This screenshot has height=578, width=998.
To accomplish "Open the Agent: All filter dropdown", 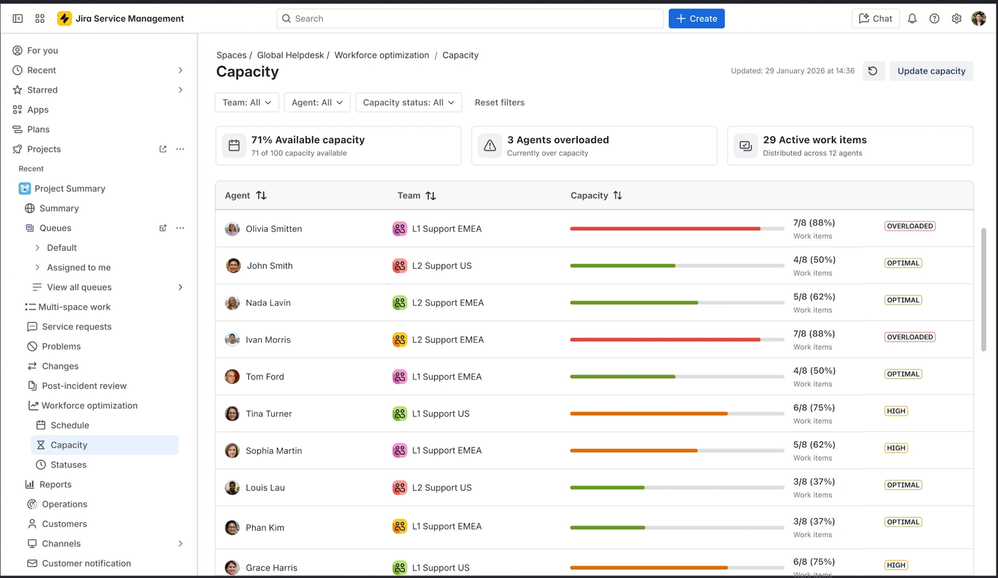I will (x=317, y=102).
